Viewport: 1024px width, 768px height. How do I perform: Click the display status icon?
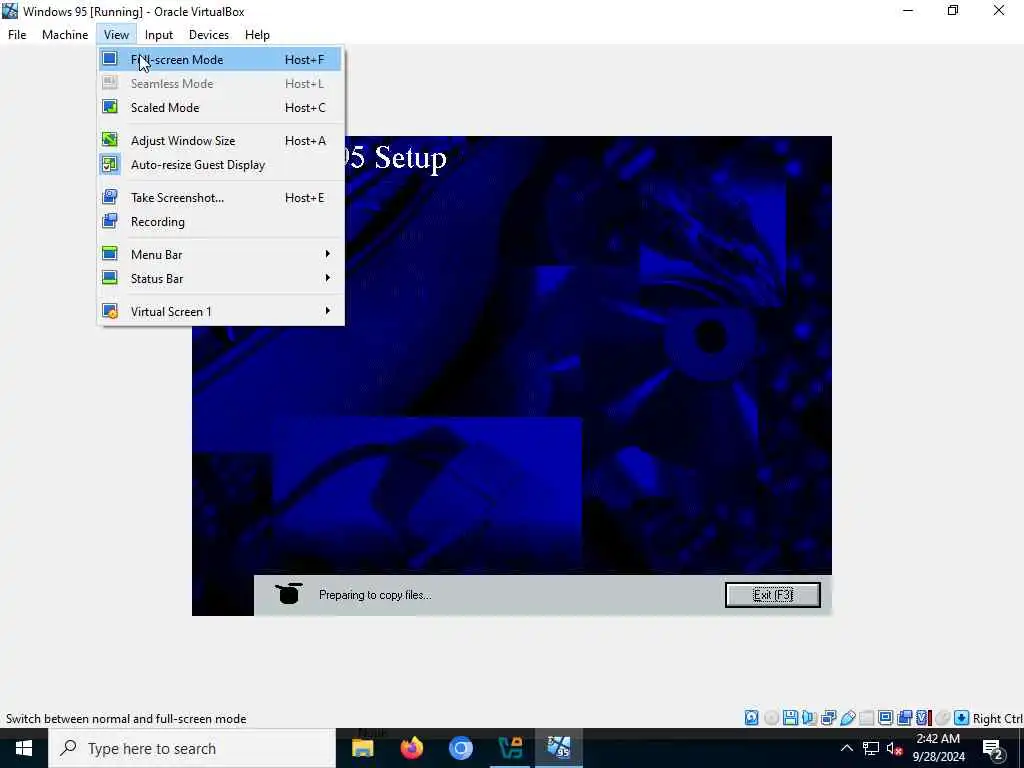click(x=886, y=718)
